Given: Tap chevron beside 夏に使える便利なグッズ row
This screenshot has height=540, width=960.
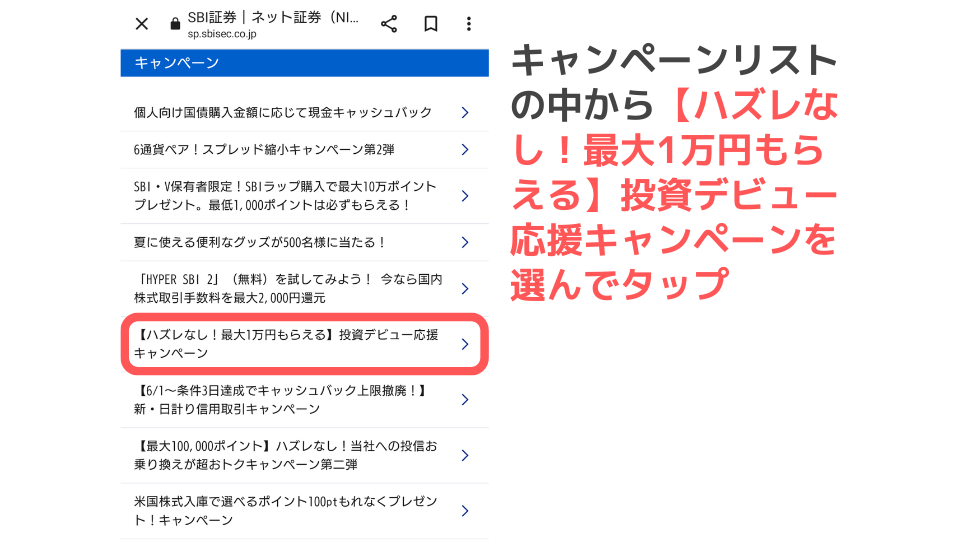Looking at the screenshot, I should pos(465,242).
